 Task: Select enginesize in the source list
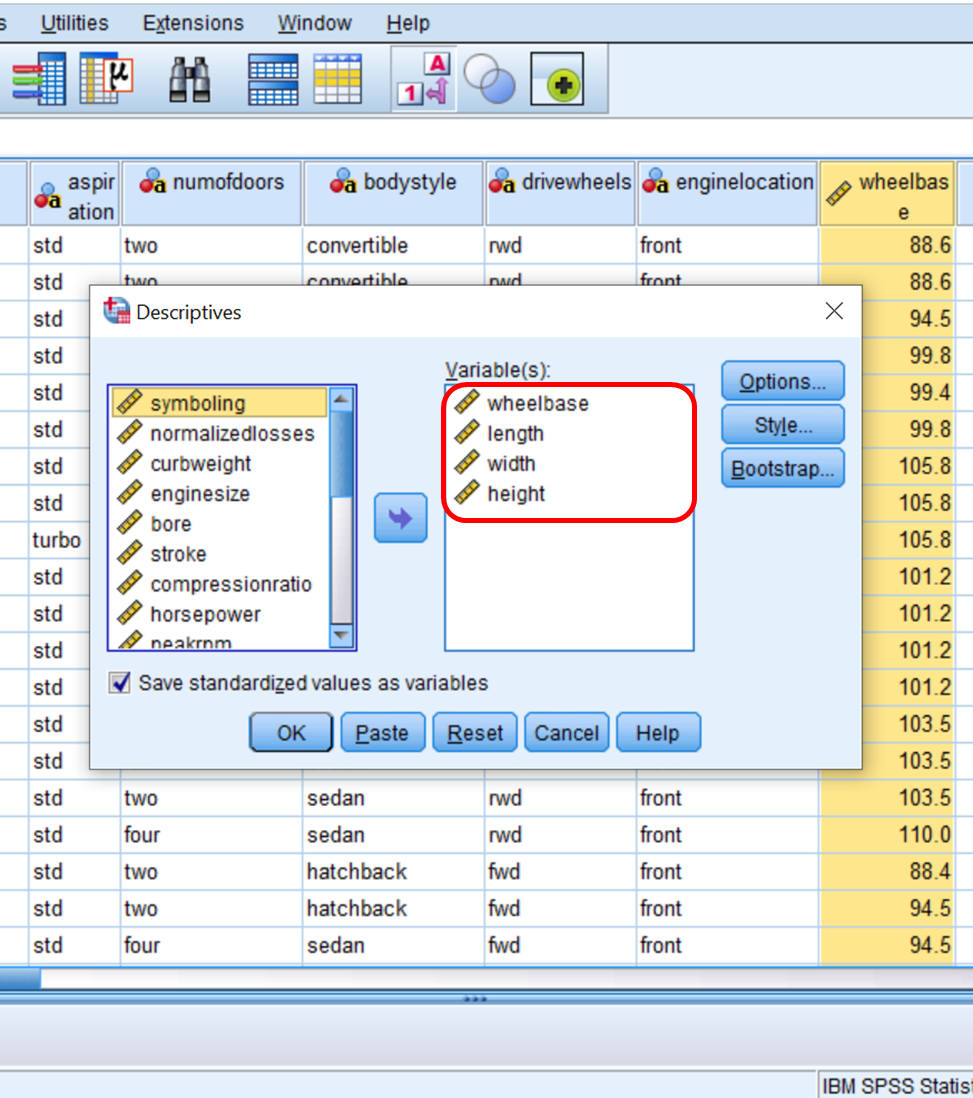219,494
